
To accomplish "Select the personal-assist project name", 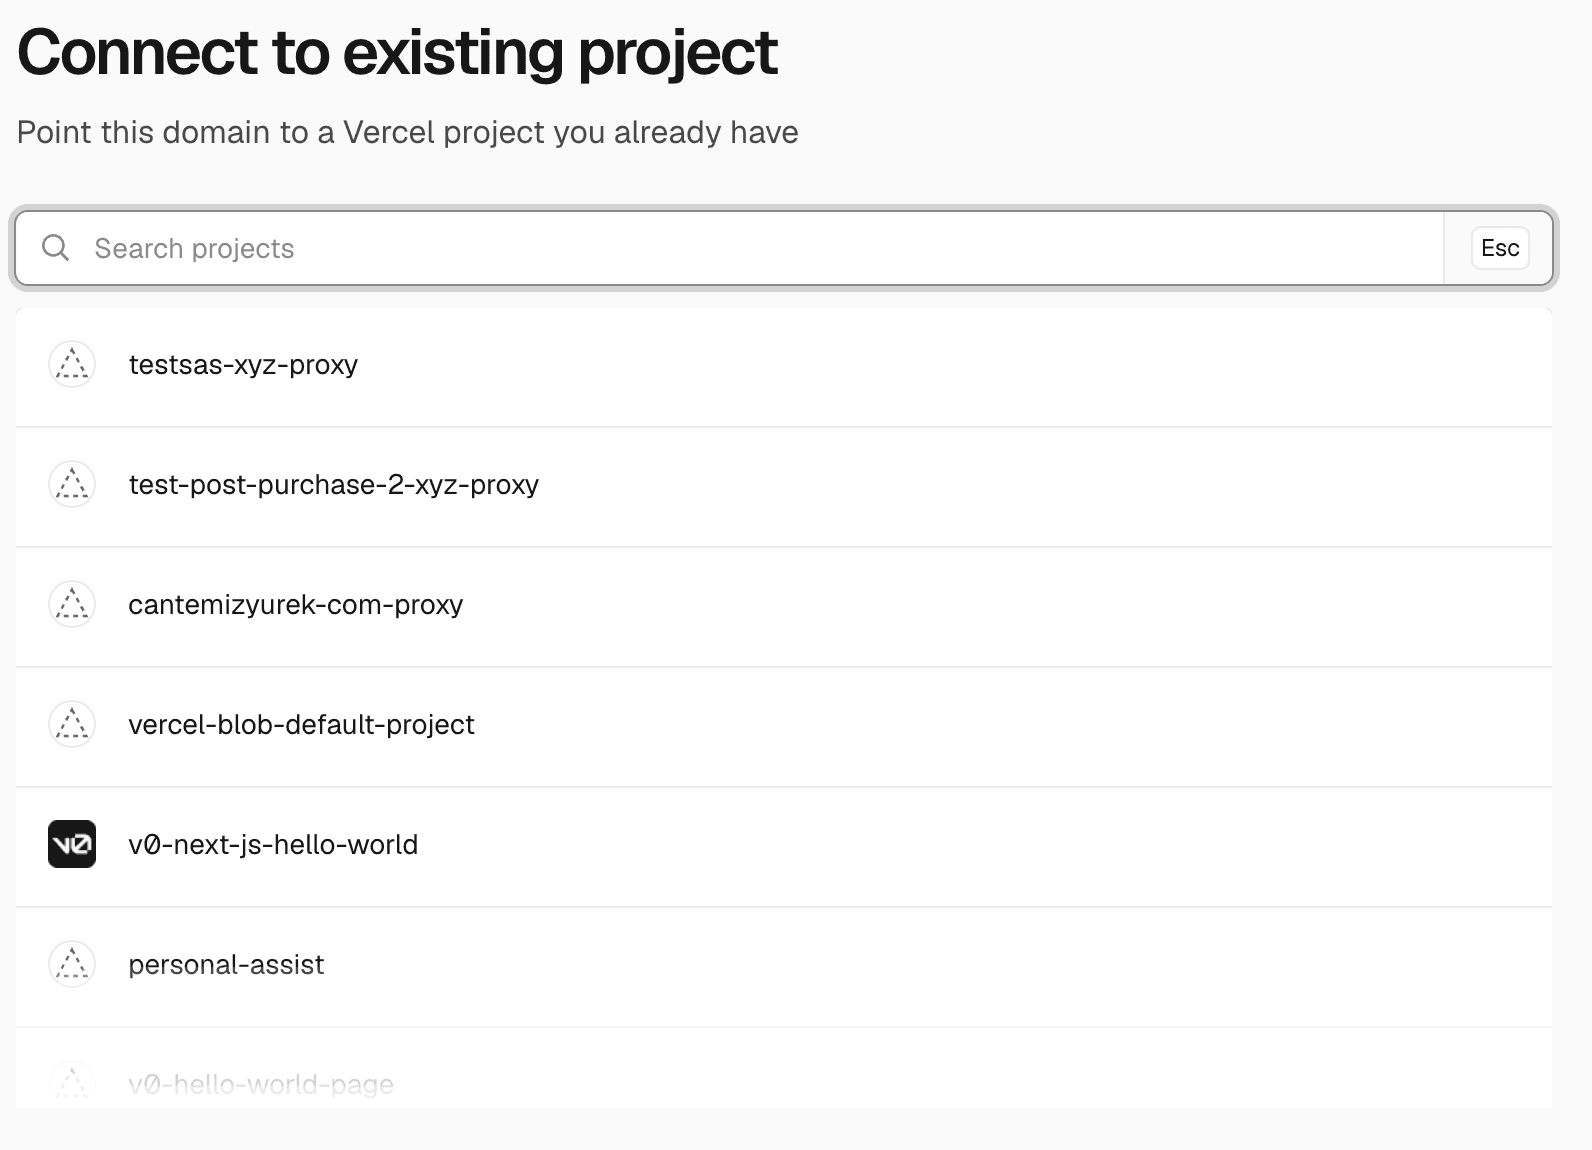I will 226,965.
